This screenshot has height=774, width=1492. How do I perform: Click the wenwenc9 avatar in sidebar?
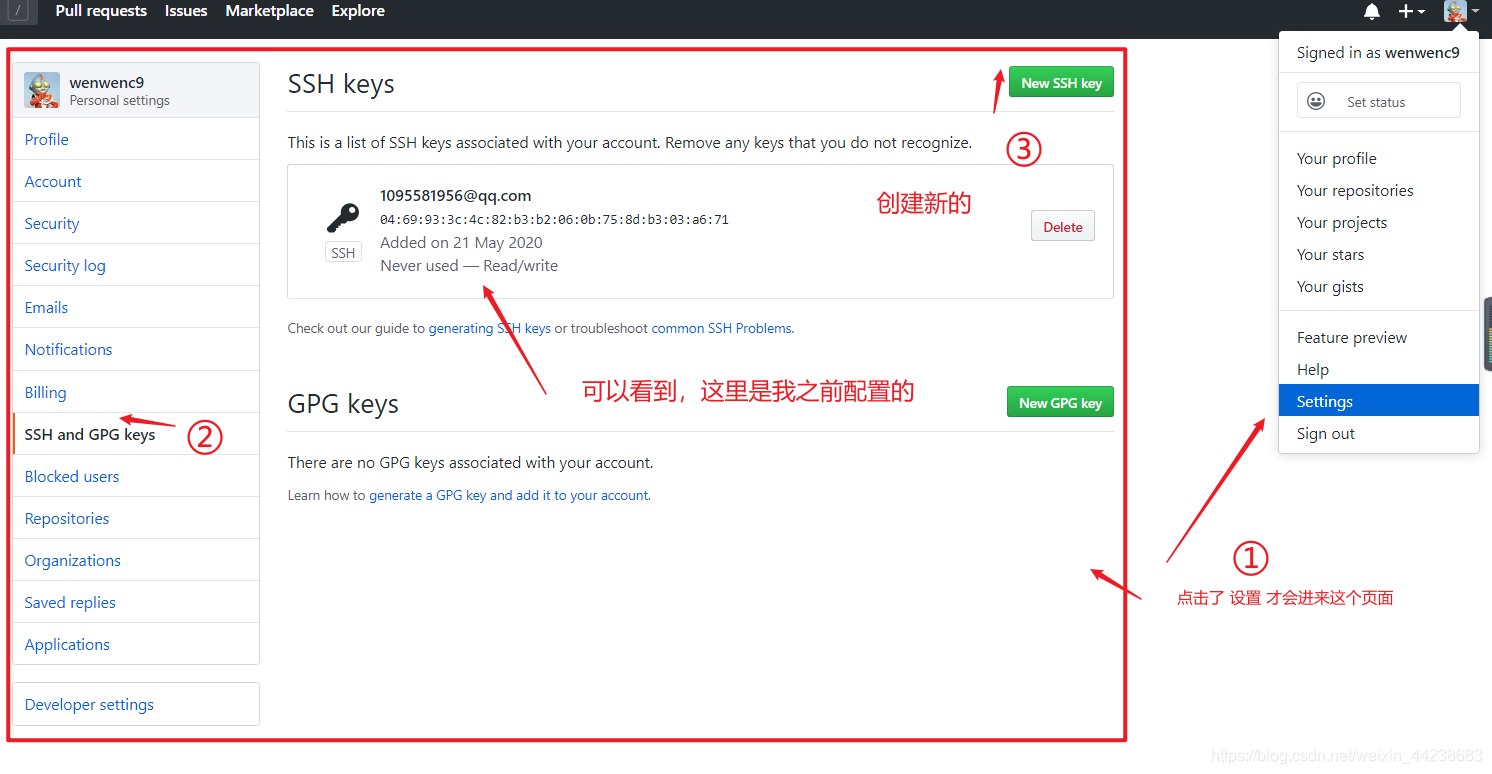pyautogui.click(x=42, y=90)
